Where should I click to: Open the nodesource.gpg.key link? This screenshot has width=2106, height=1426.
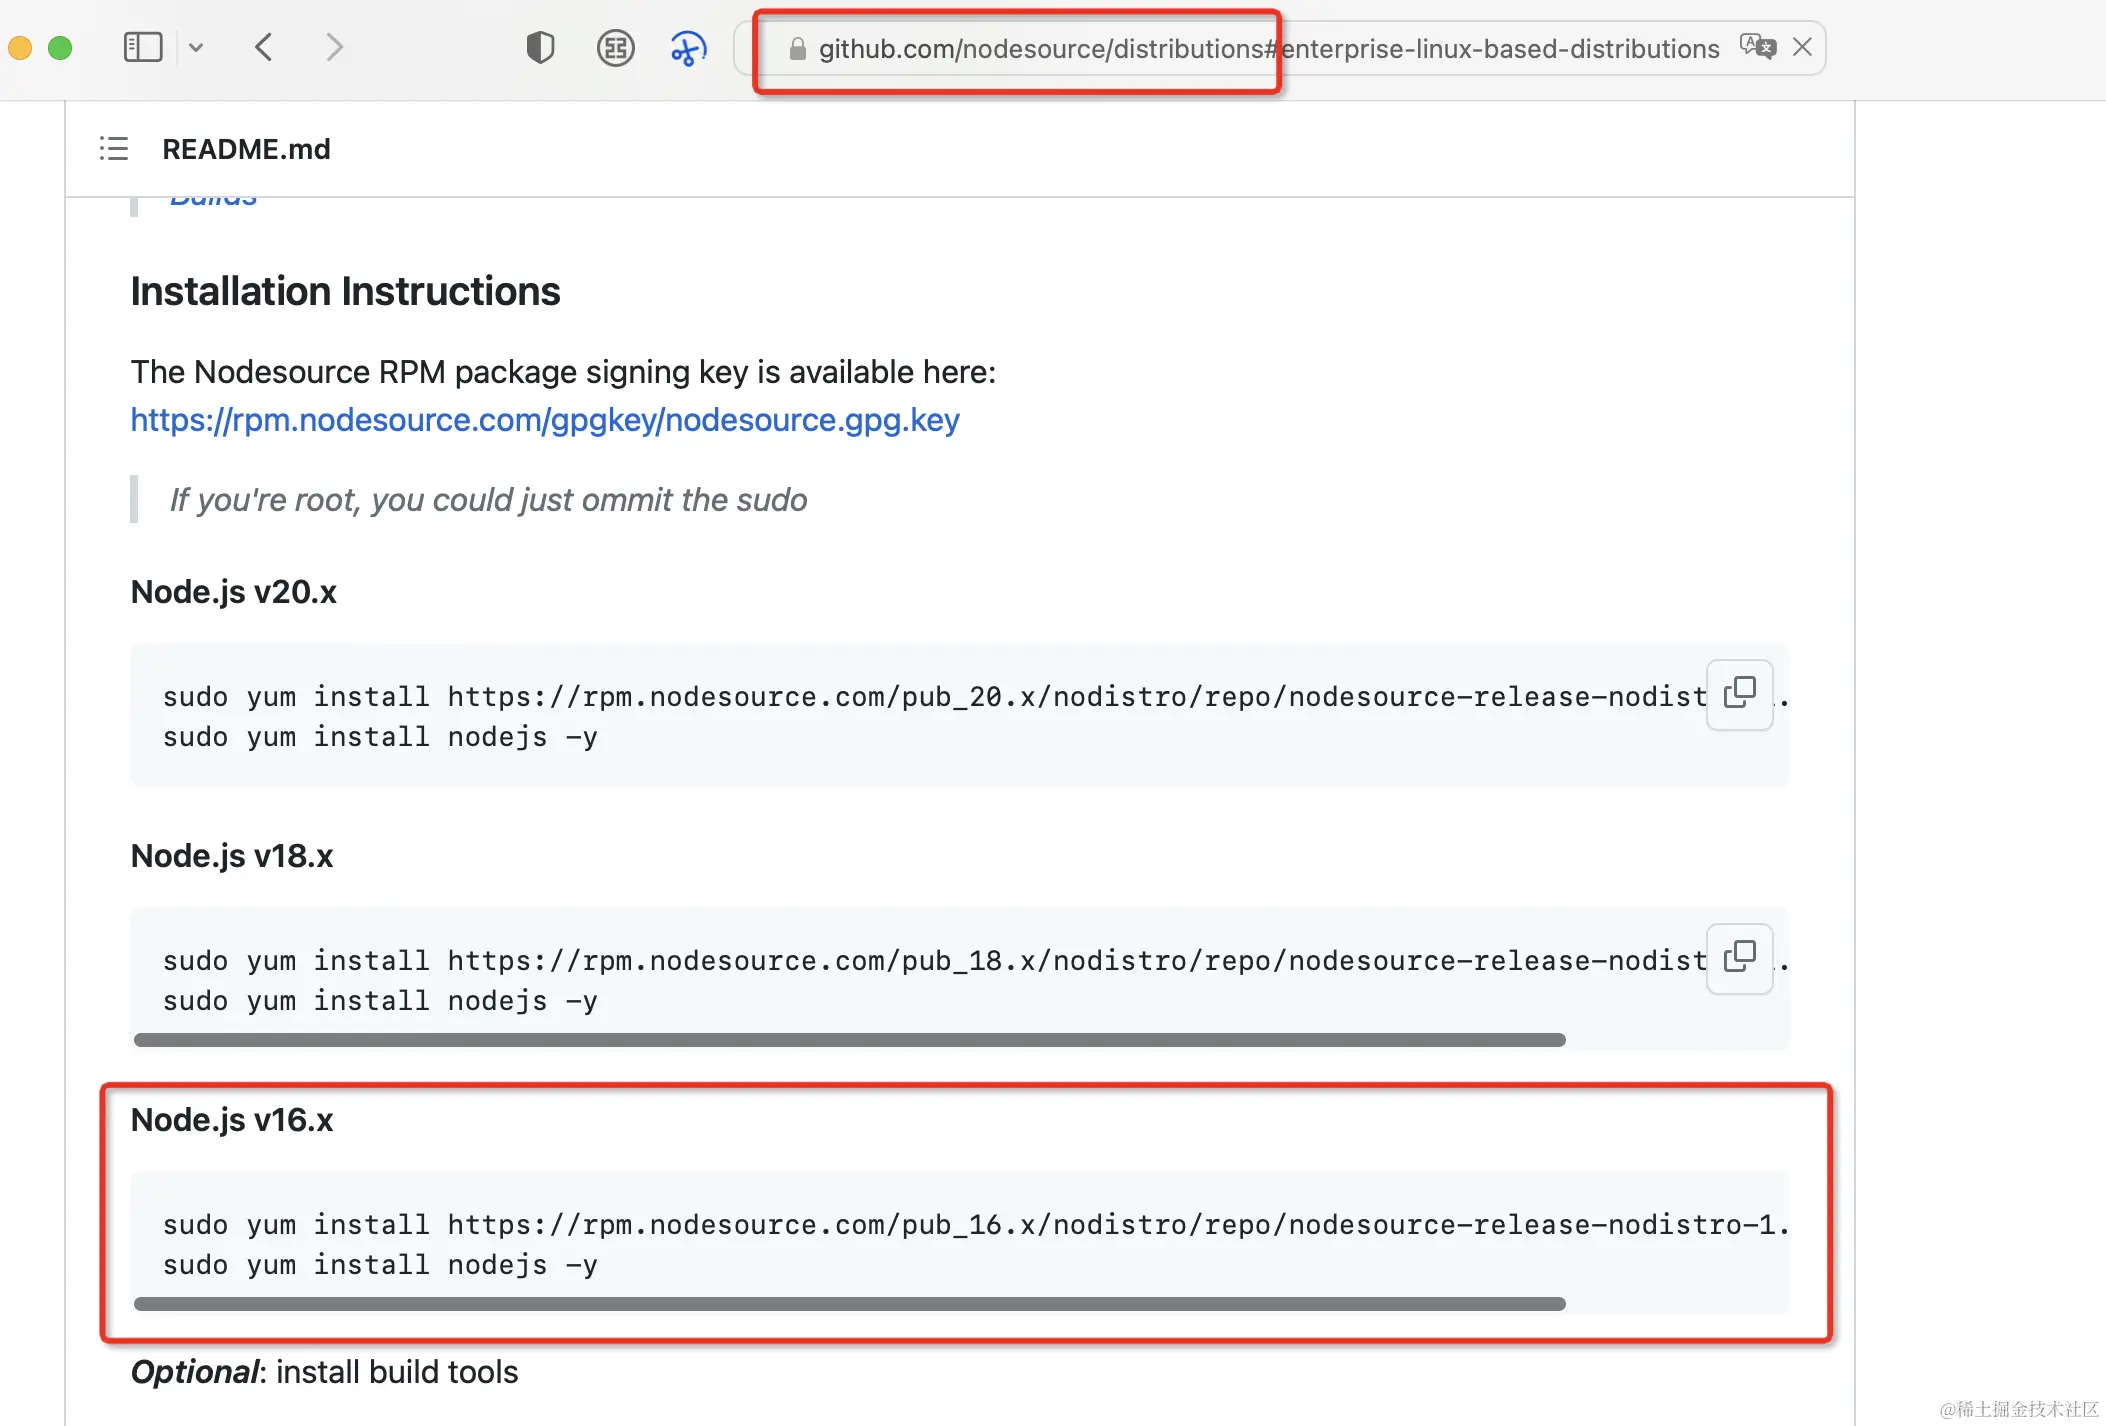pyautogui.click(x=545, y=420)
